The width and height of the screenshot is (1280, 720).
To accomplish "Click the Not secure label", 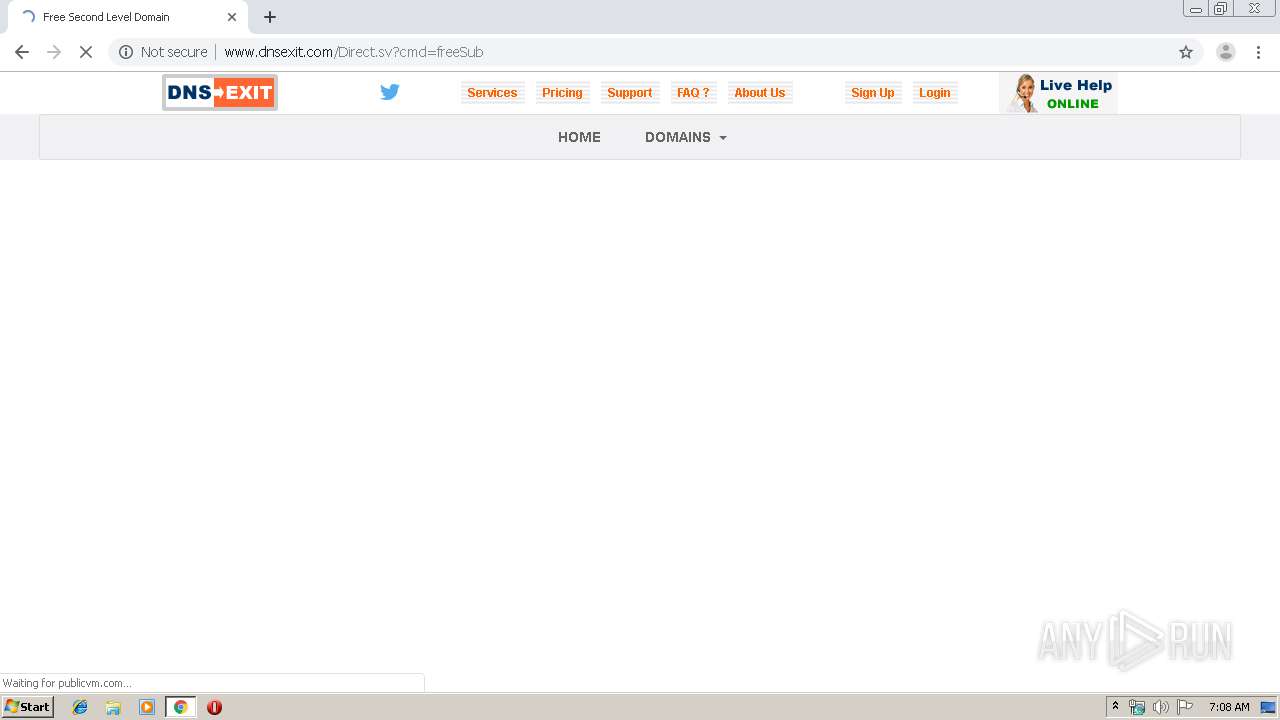I will [x=174, y=52].
